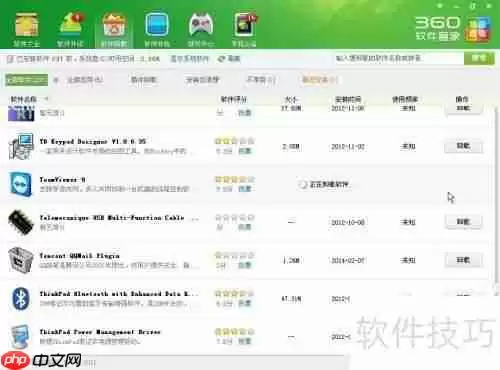500x370 pixels.
Task: Click the refresh icon beside show system software
Action: tap(221, 59)
